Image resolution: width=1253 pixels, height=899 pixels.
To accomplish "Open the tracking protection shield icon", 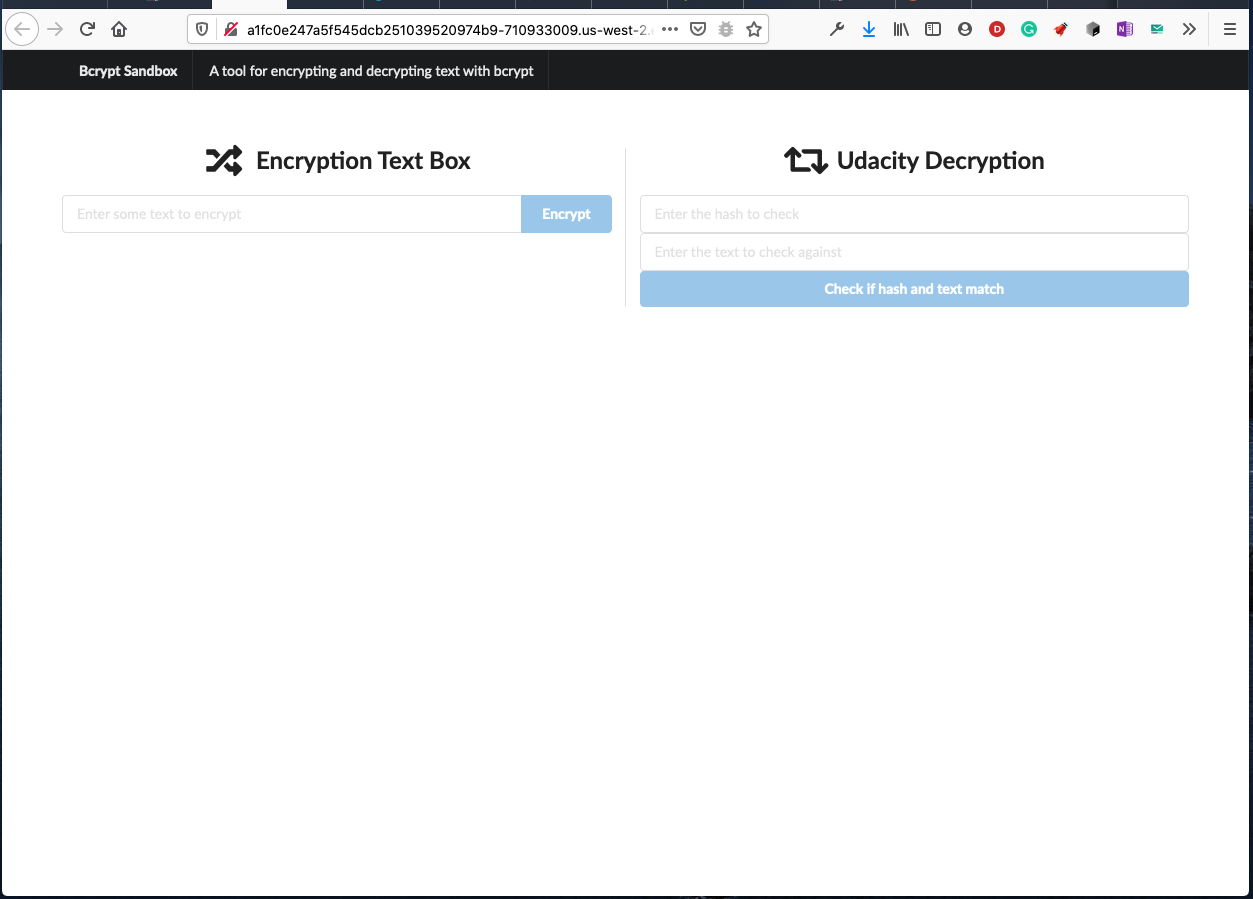I will pyautogui.click(x=203, y=29).
